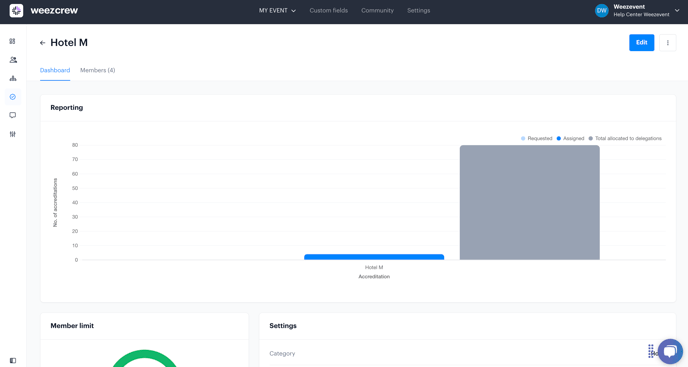Open the organization chart icon in sidebar

(x=13, y=78)
